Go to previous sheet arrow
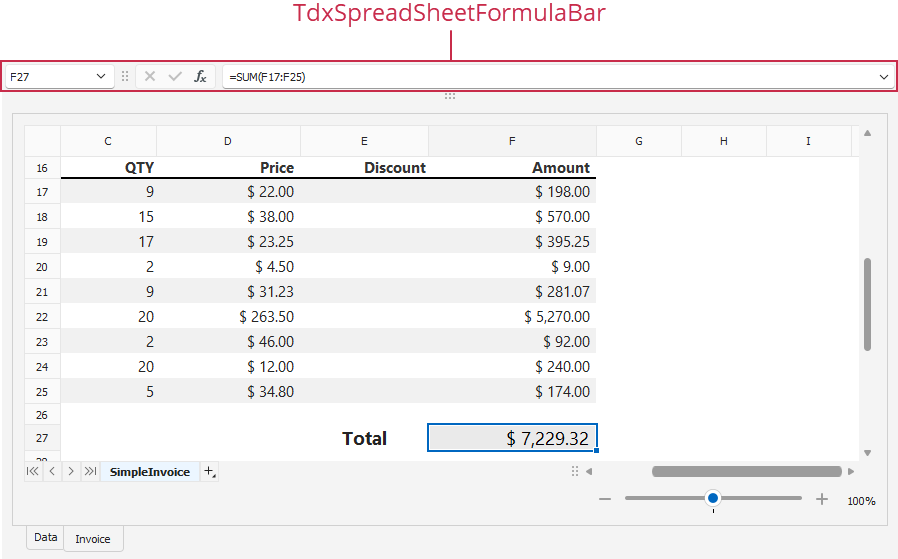The width and height of the screenshot is (898, 559). click(x=52, y=471)
